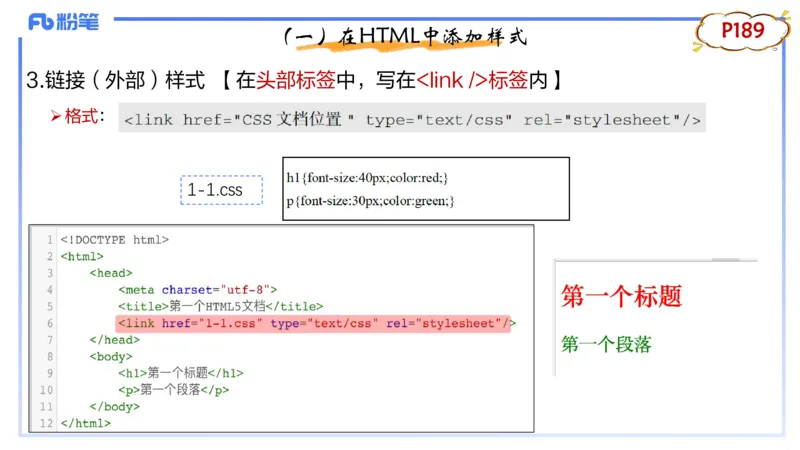Click the green preview text 第一个段落
The image size is (800, 450).
(606, 345)
